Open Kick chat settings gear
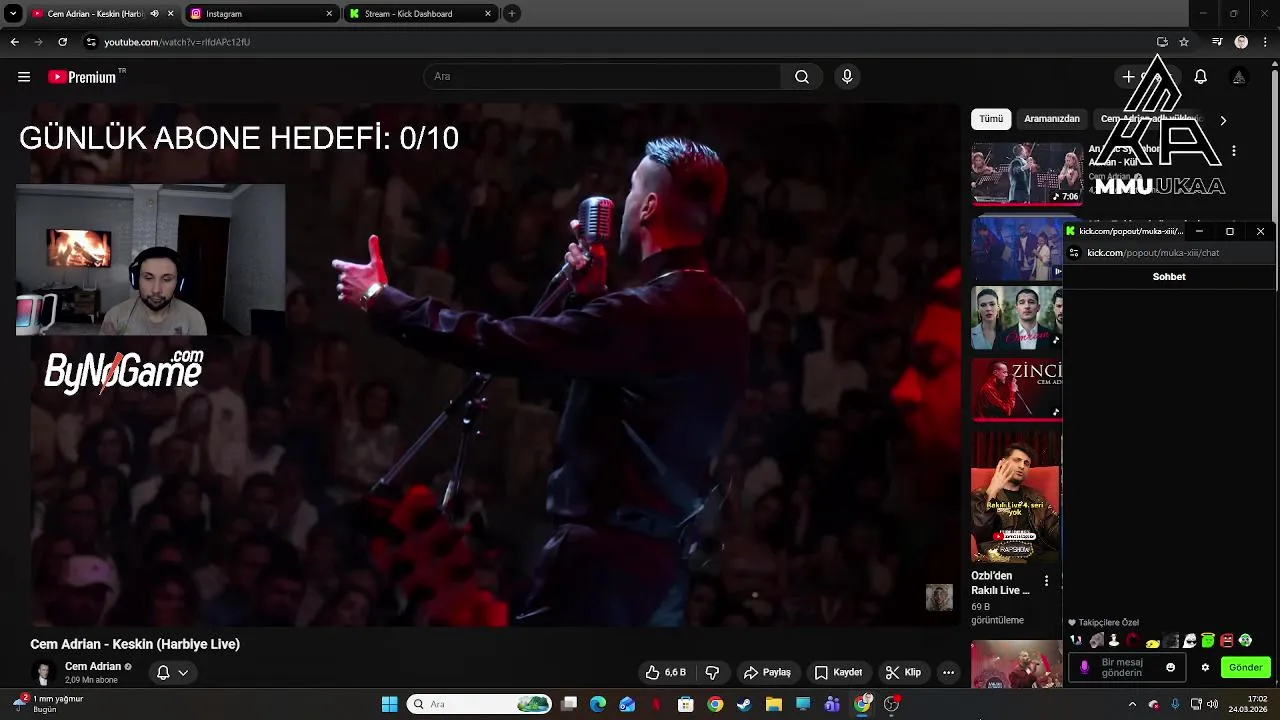 click(1205, 667)
